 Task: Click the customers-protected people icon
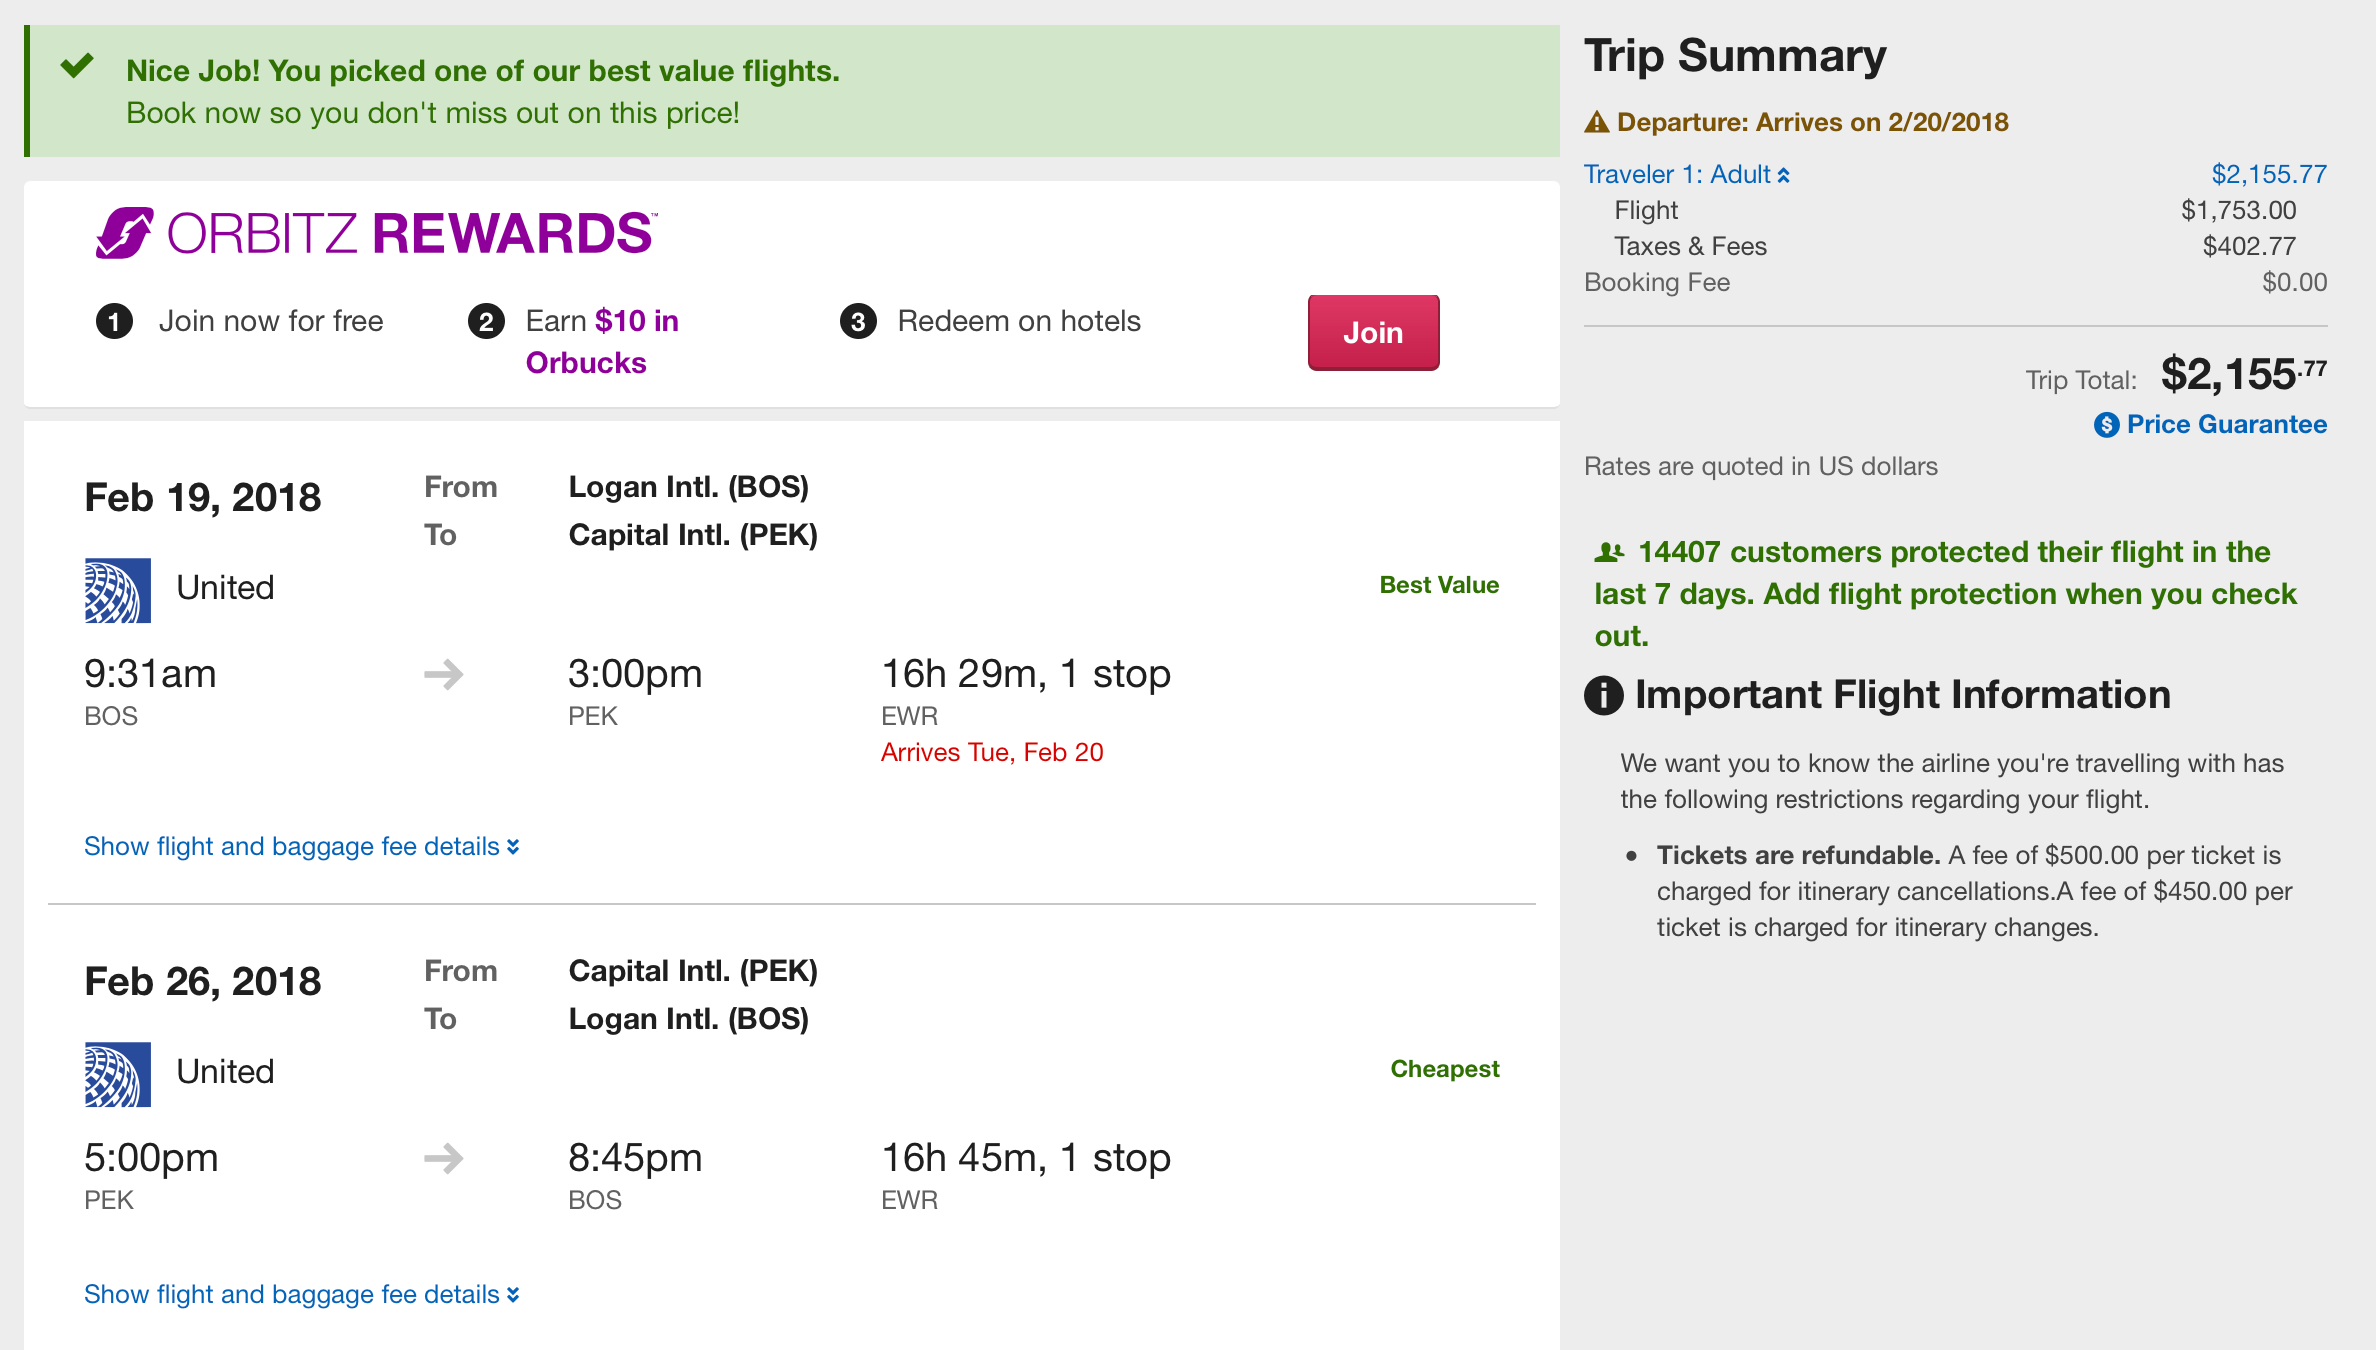[1609, 552]
